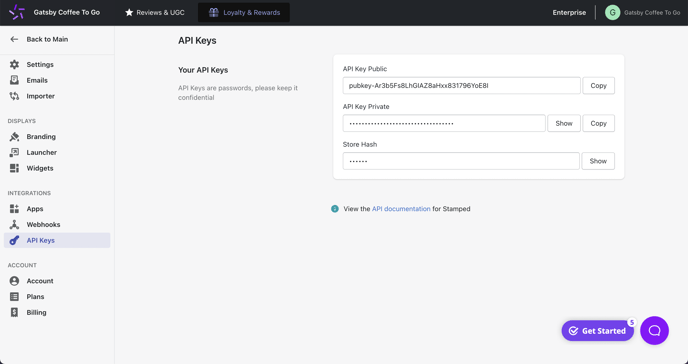Image resolution: width=688 pixels, height=364 pixels.
Task: Select API Keys in sidebar
Action: click(57, 240)
